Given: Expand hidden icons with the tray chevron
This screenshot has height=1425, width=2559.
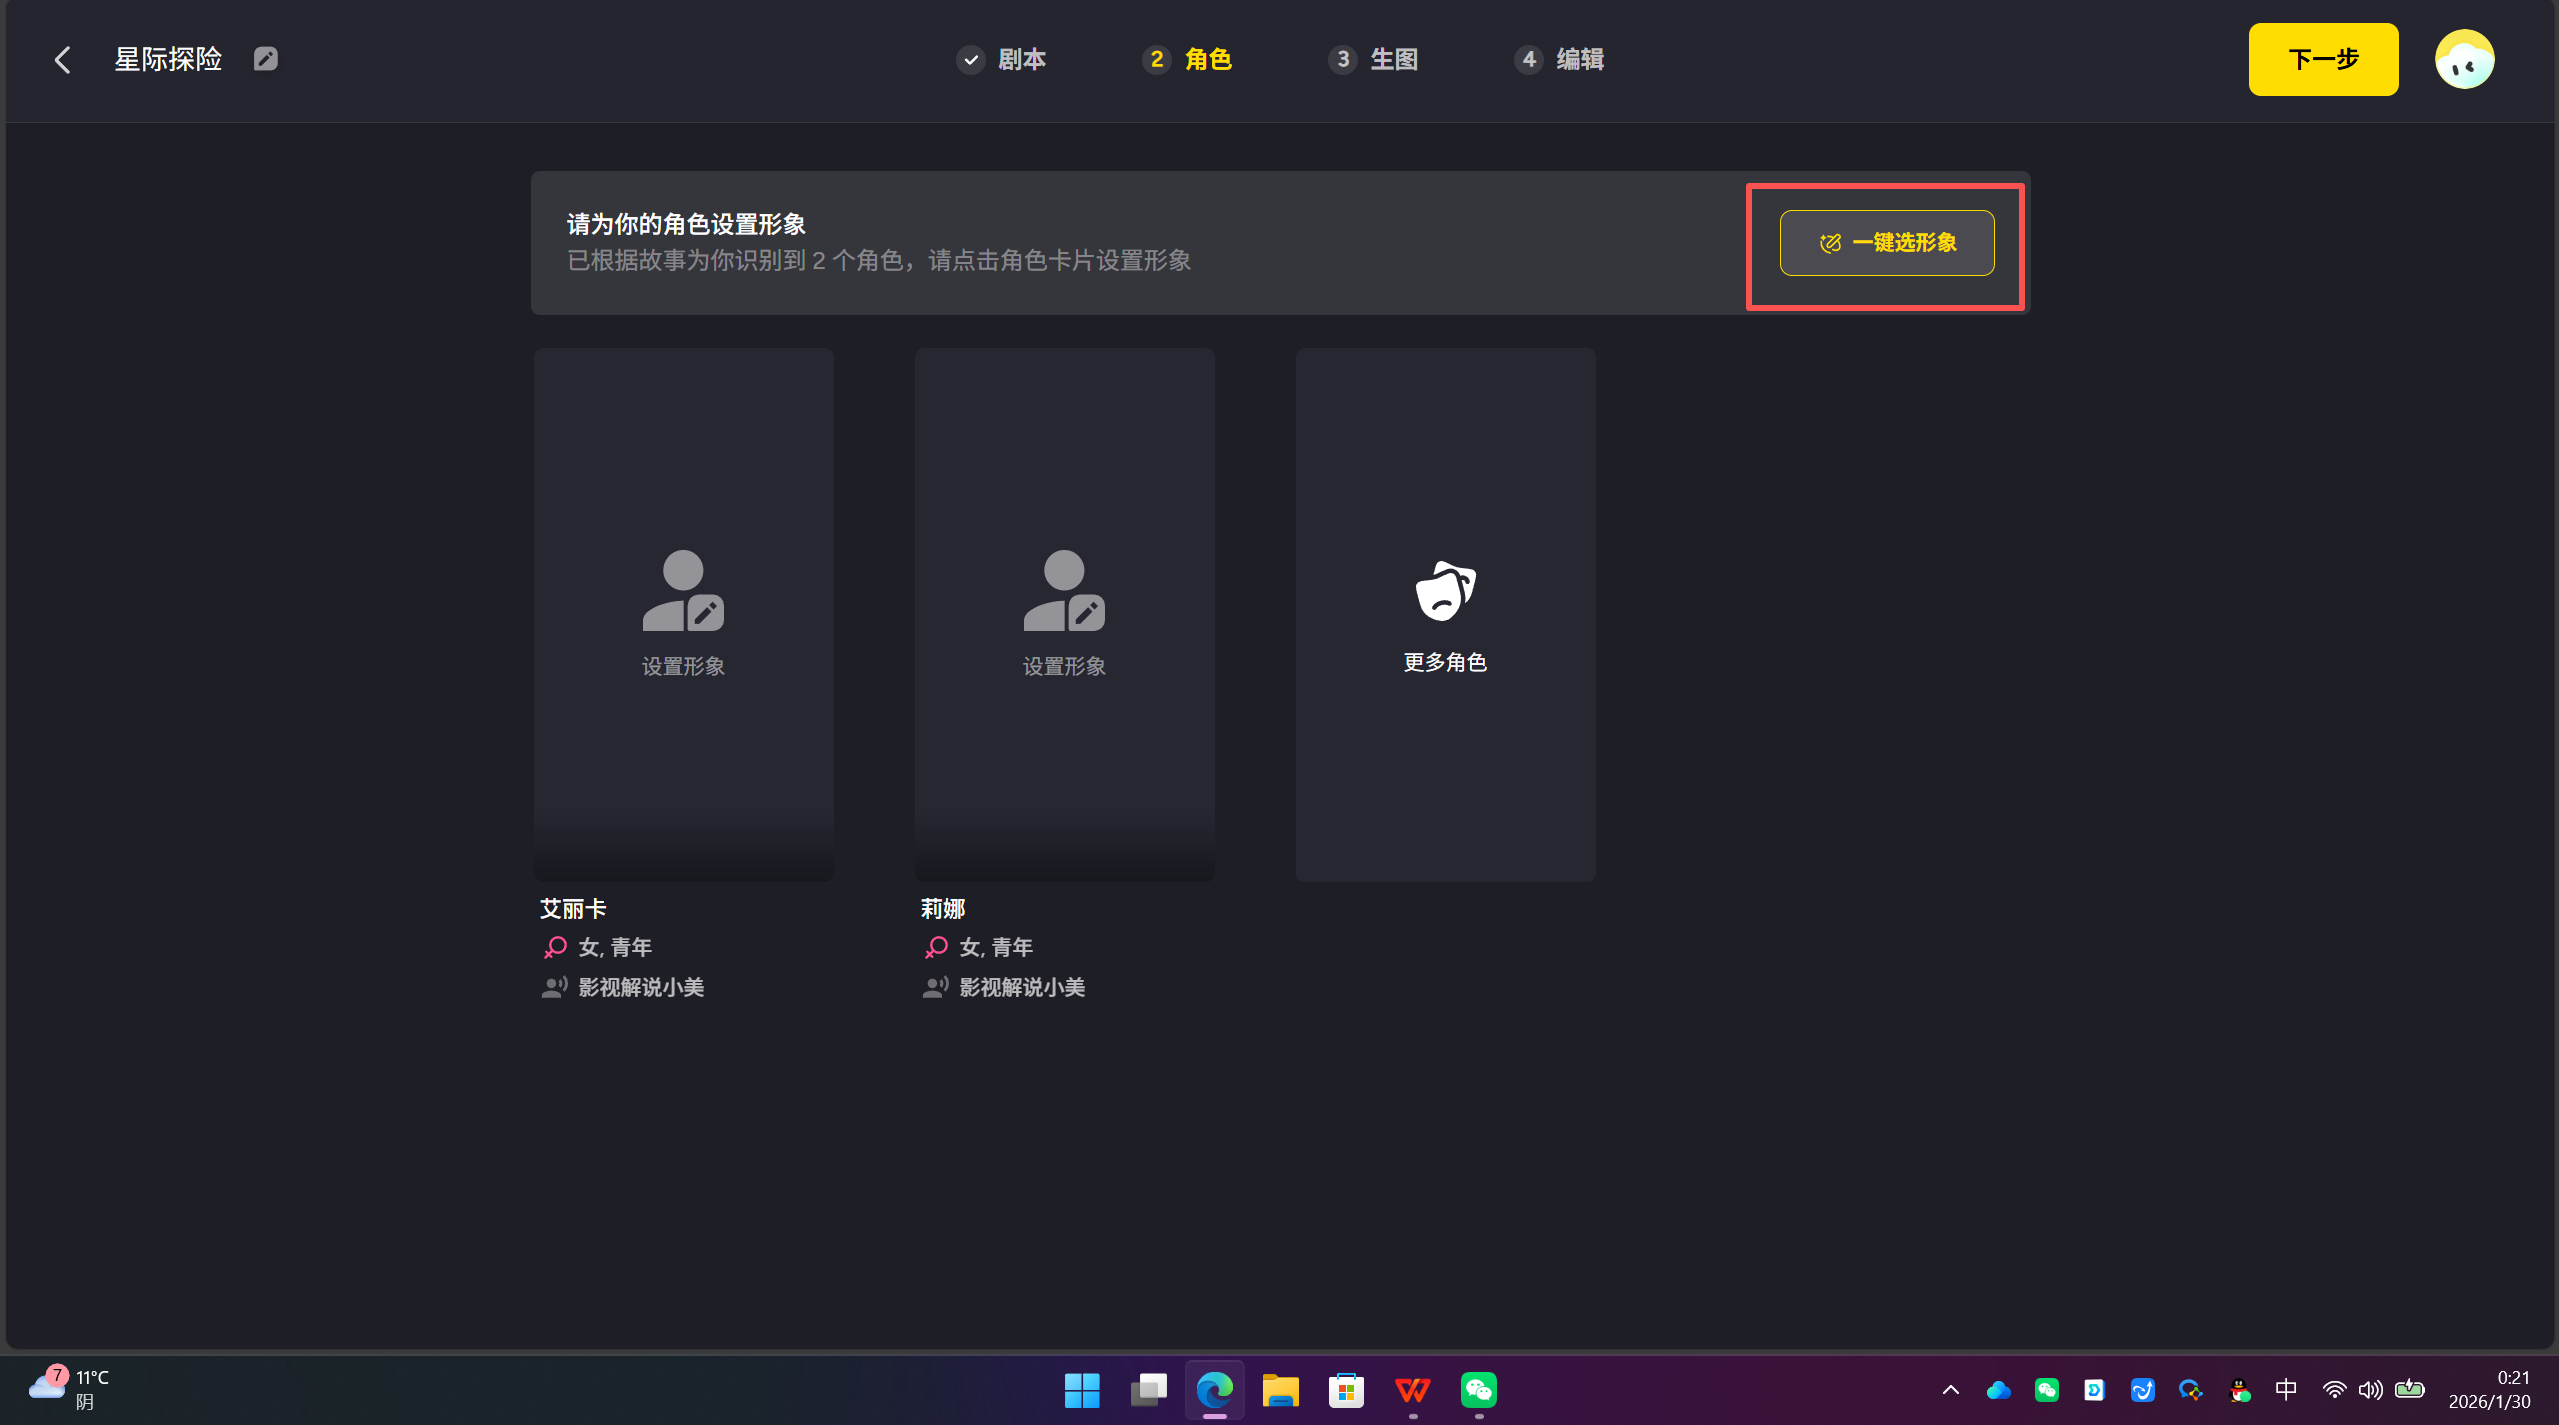Looking at the screenshot, I should click(1950, 1390).
